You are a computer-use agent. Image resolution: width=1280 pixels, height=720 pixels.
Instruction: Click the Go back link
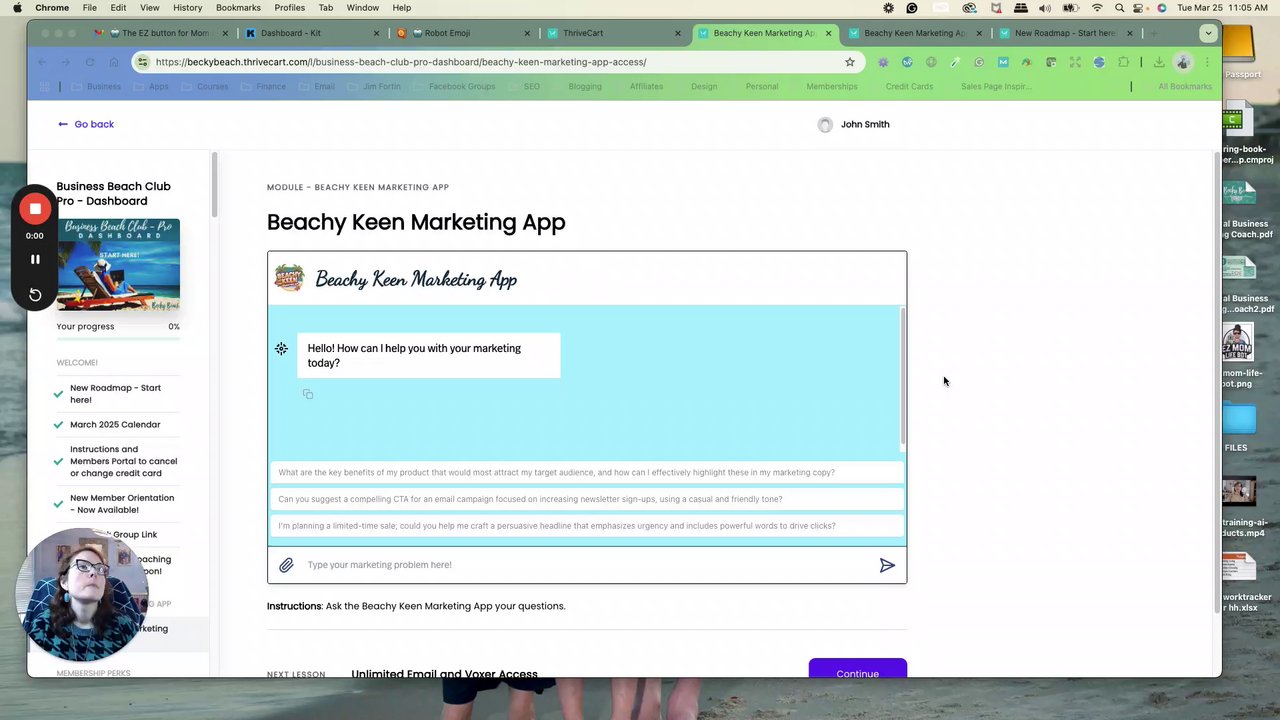click(x=86, y=125)
